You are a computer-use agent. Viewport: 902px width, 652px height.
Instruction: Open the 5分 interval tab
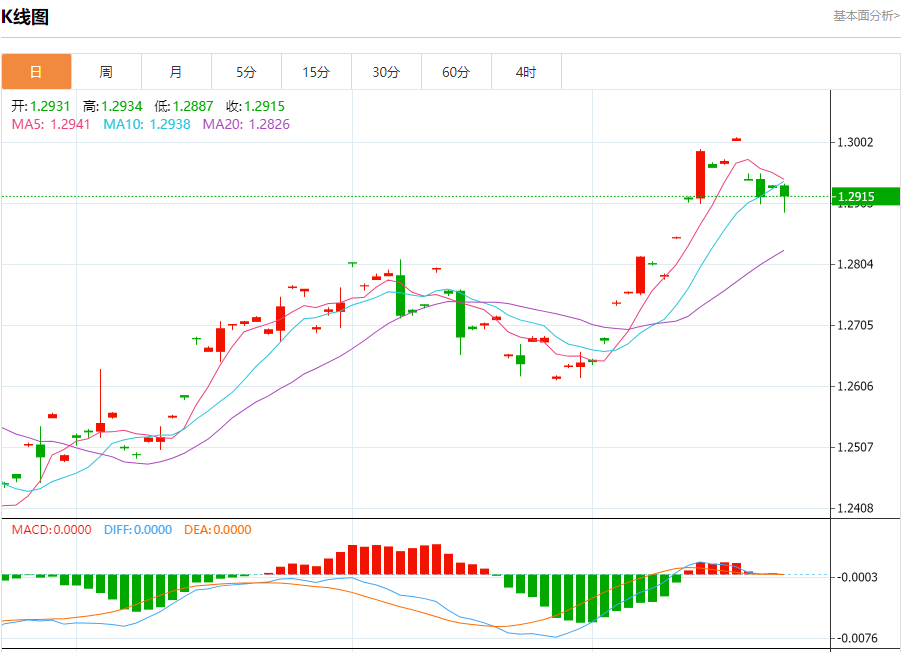(246, 72)
